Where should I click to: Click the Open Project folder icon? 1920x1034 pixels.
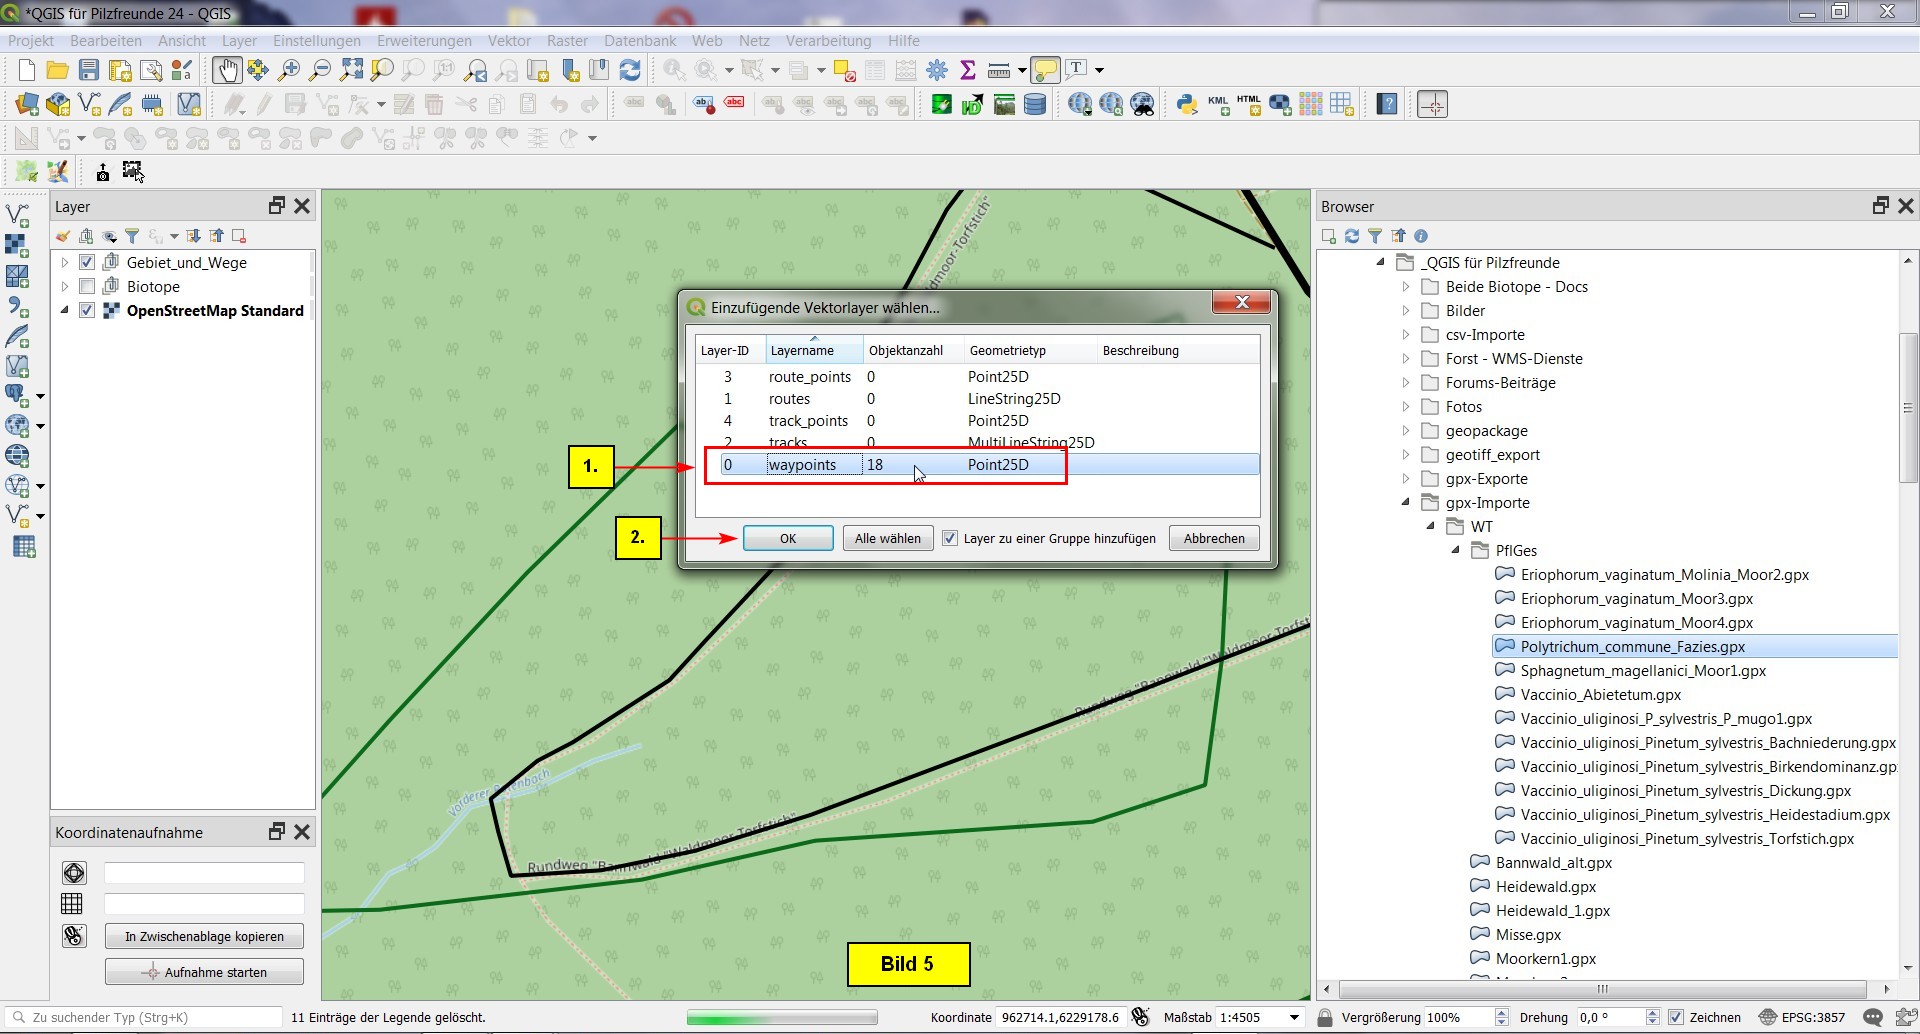tap(58, 70)
